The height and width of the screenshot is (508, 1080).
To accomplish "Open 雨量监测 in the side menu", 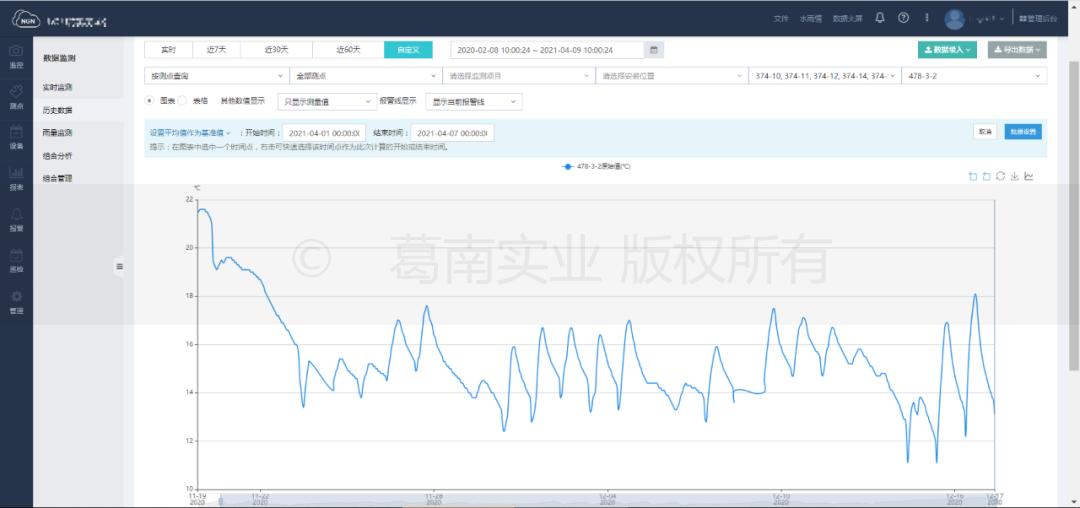I will tap(58, 132).
